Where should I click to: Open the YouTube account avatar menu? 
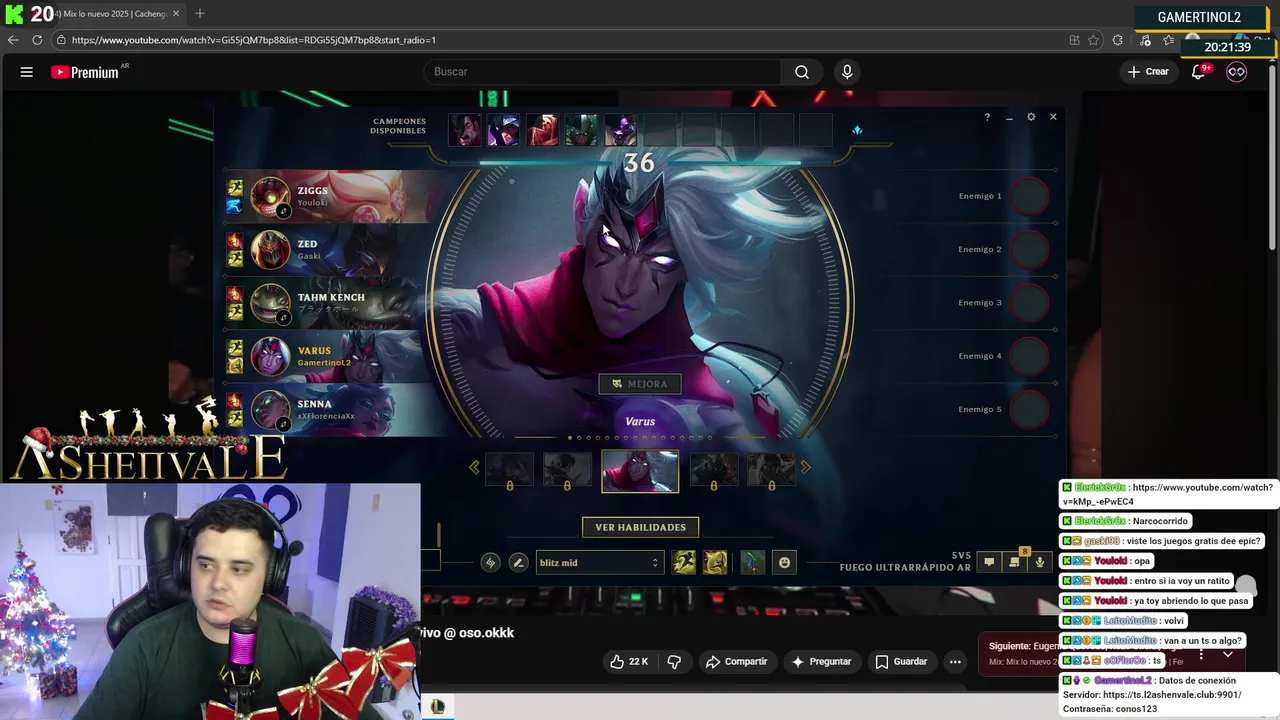point(1237,72)
